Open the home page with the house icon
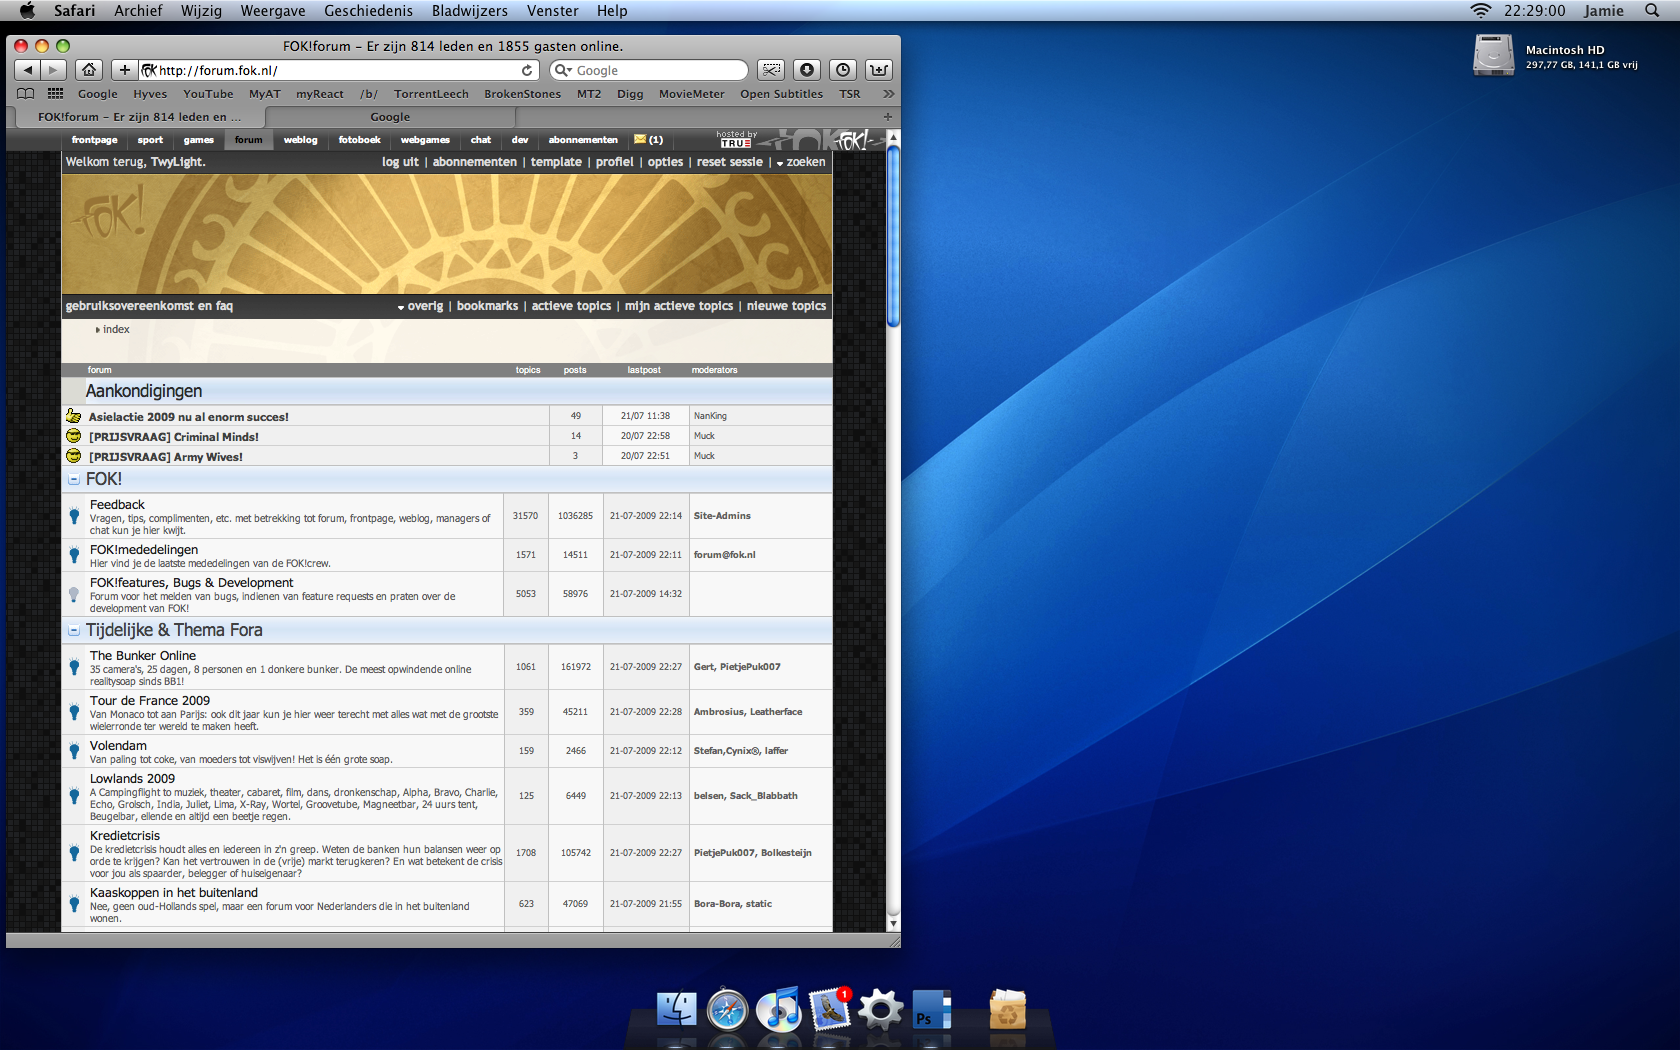 tap(89, 70)
